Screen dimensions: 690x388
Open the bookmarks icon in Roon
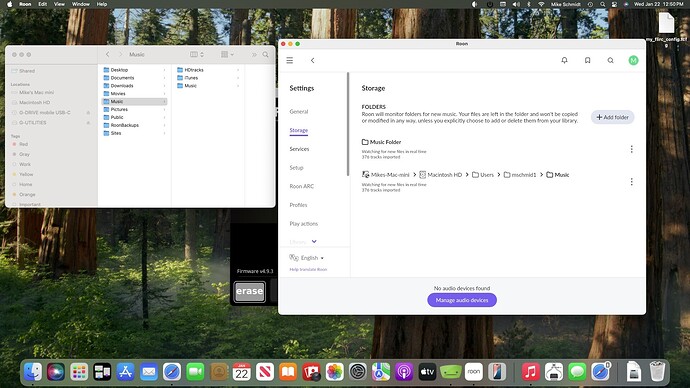tap(587, 60)
